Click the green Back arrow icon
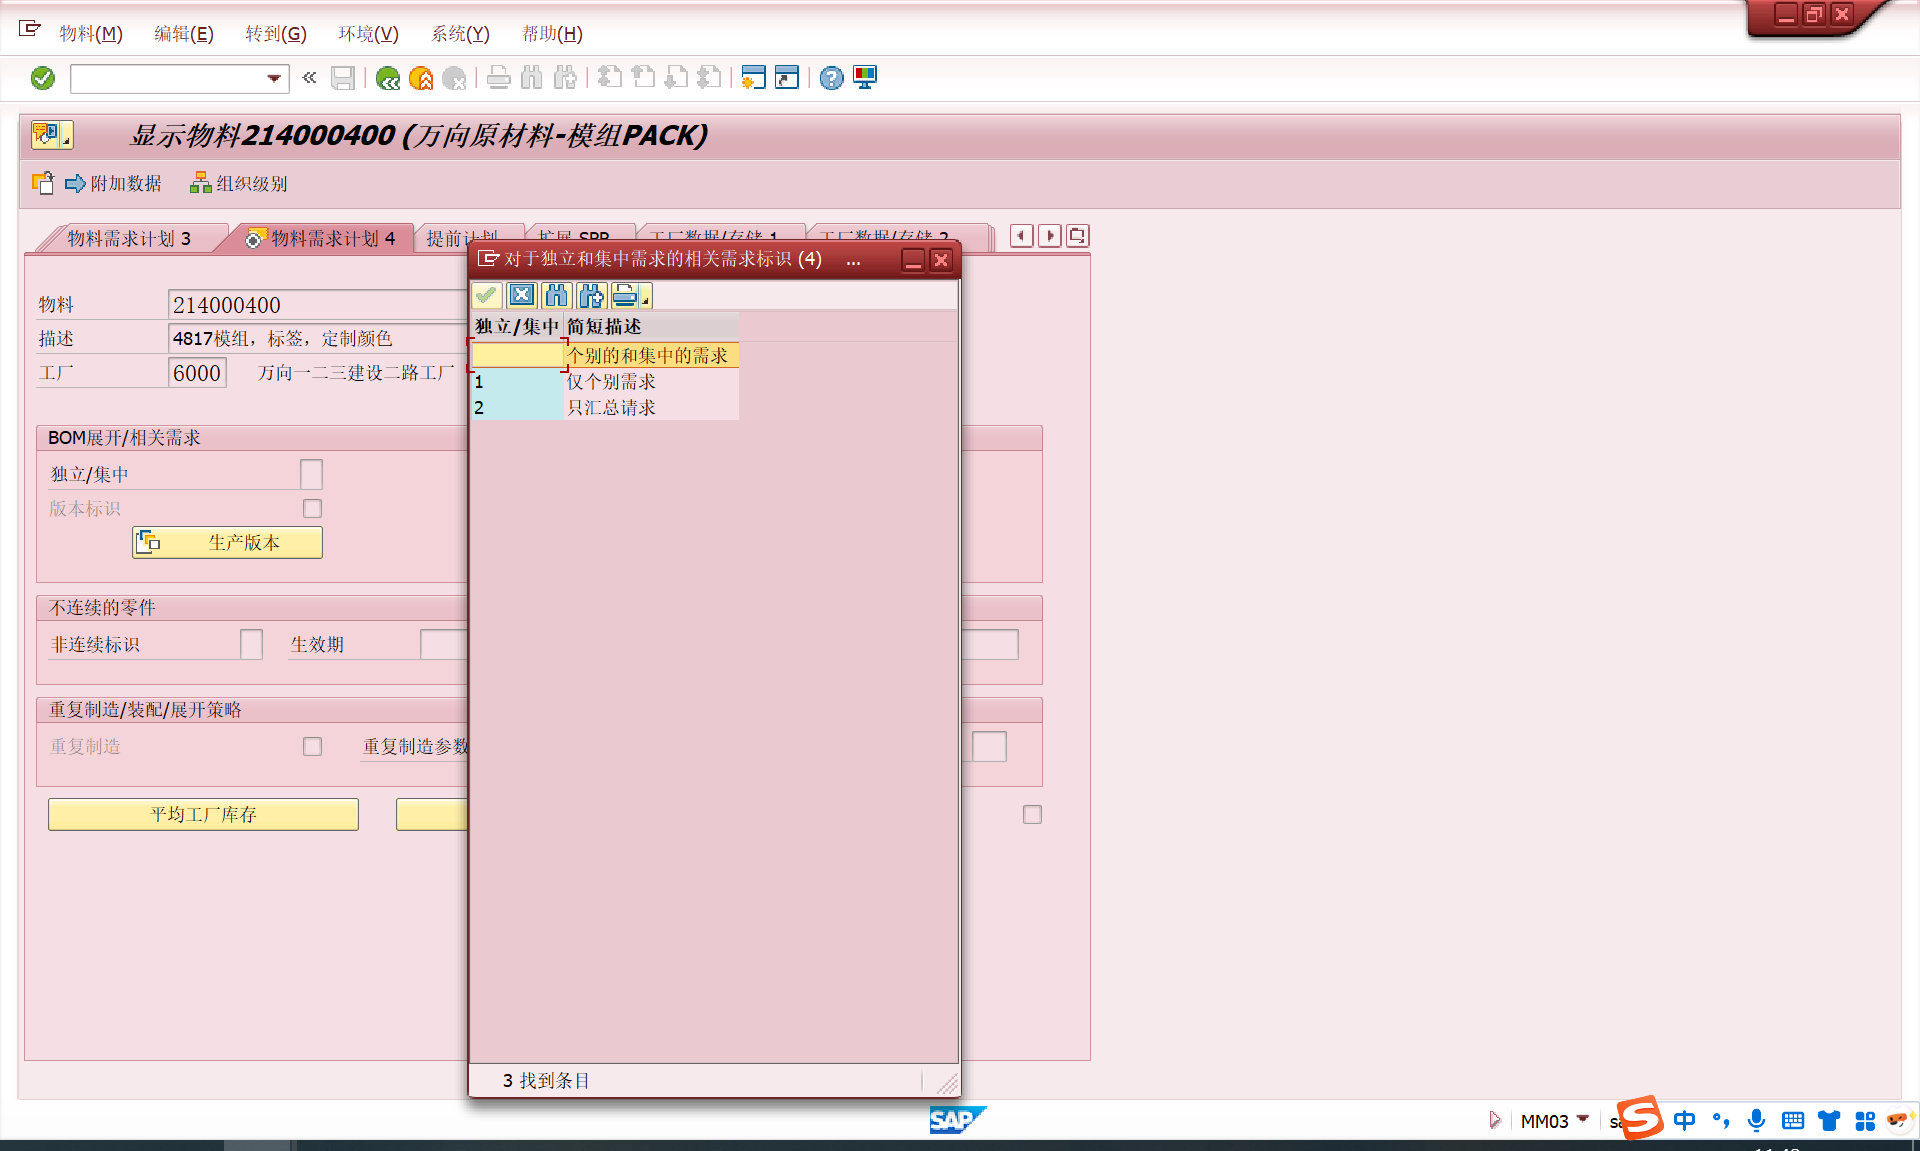 tap(388, 78)
